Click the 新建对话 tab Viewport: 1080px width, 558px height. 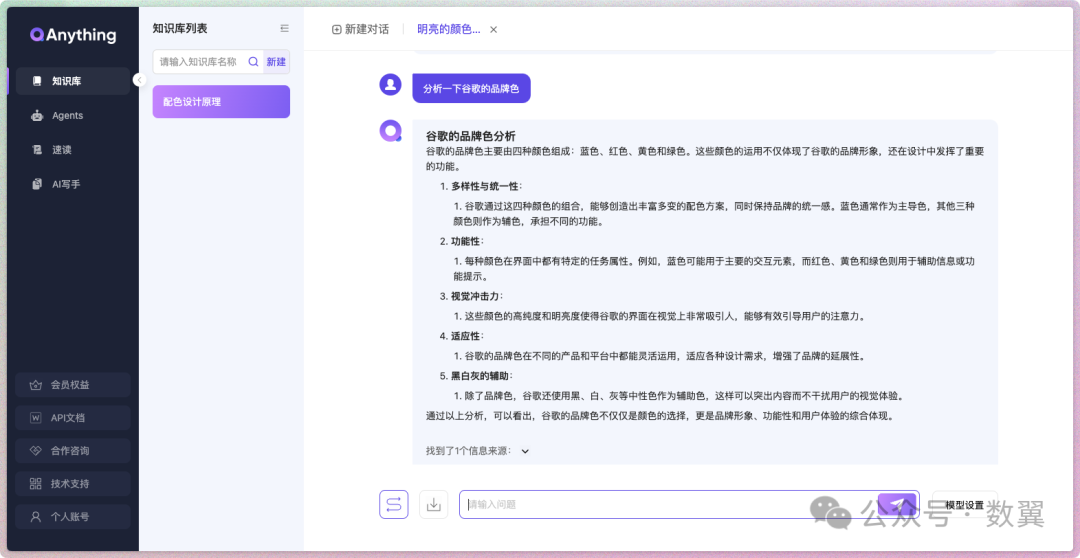pos(360,30)
